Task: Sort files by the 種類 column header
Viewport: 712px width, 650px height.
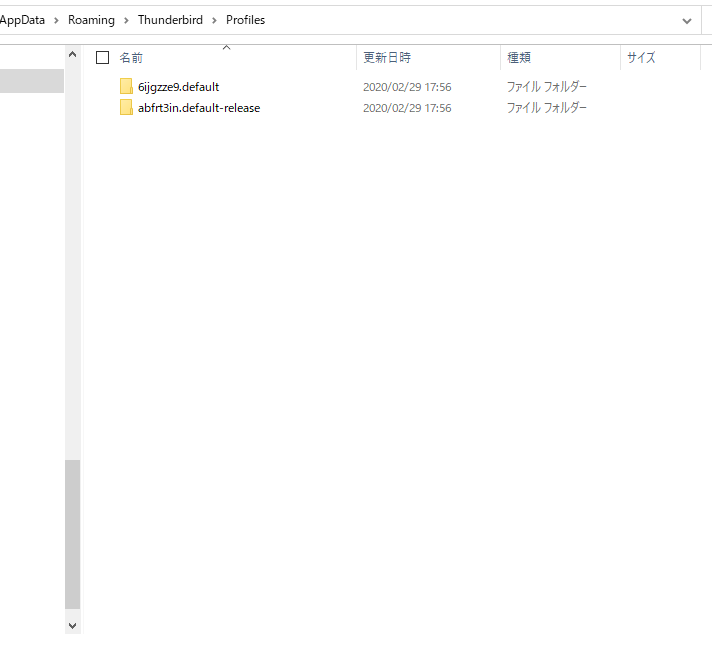Action: (519, 58)
